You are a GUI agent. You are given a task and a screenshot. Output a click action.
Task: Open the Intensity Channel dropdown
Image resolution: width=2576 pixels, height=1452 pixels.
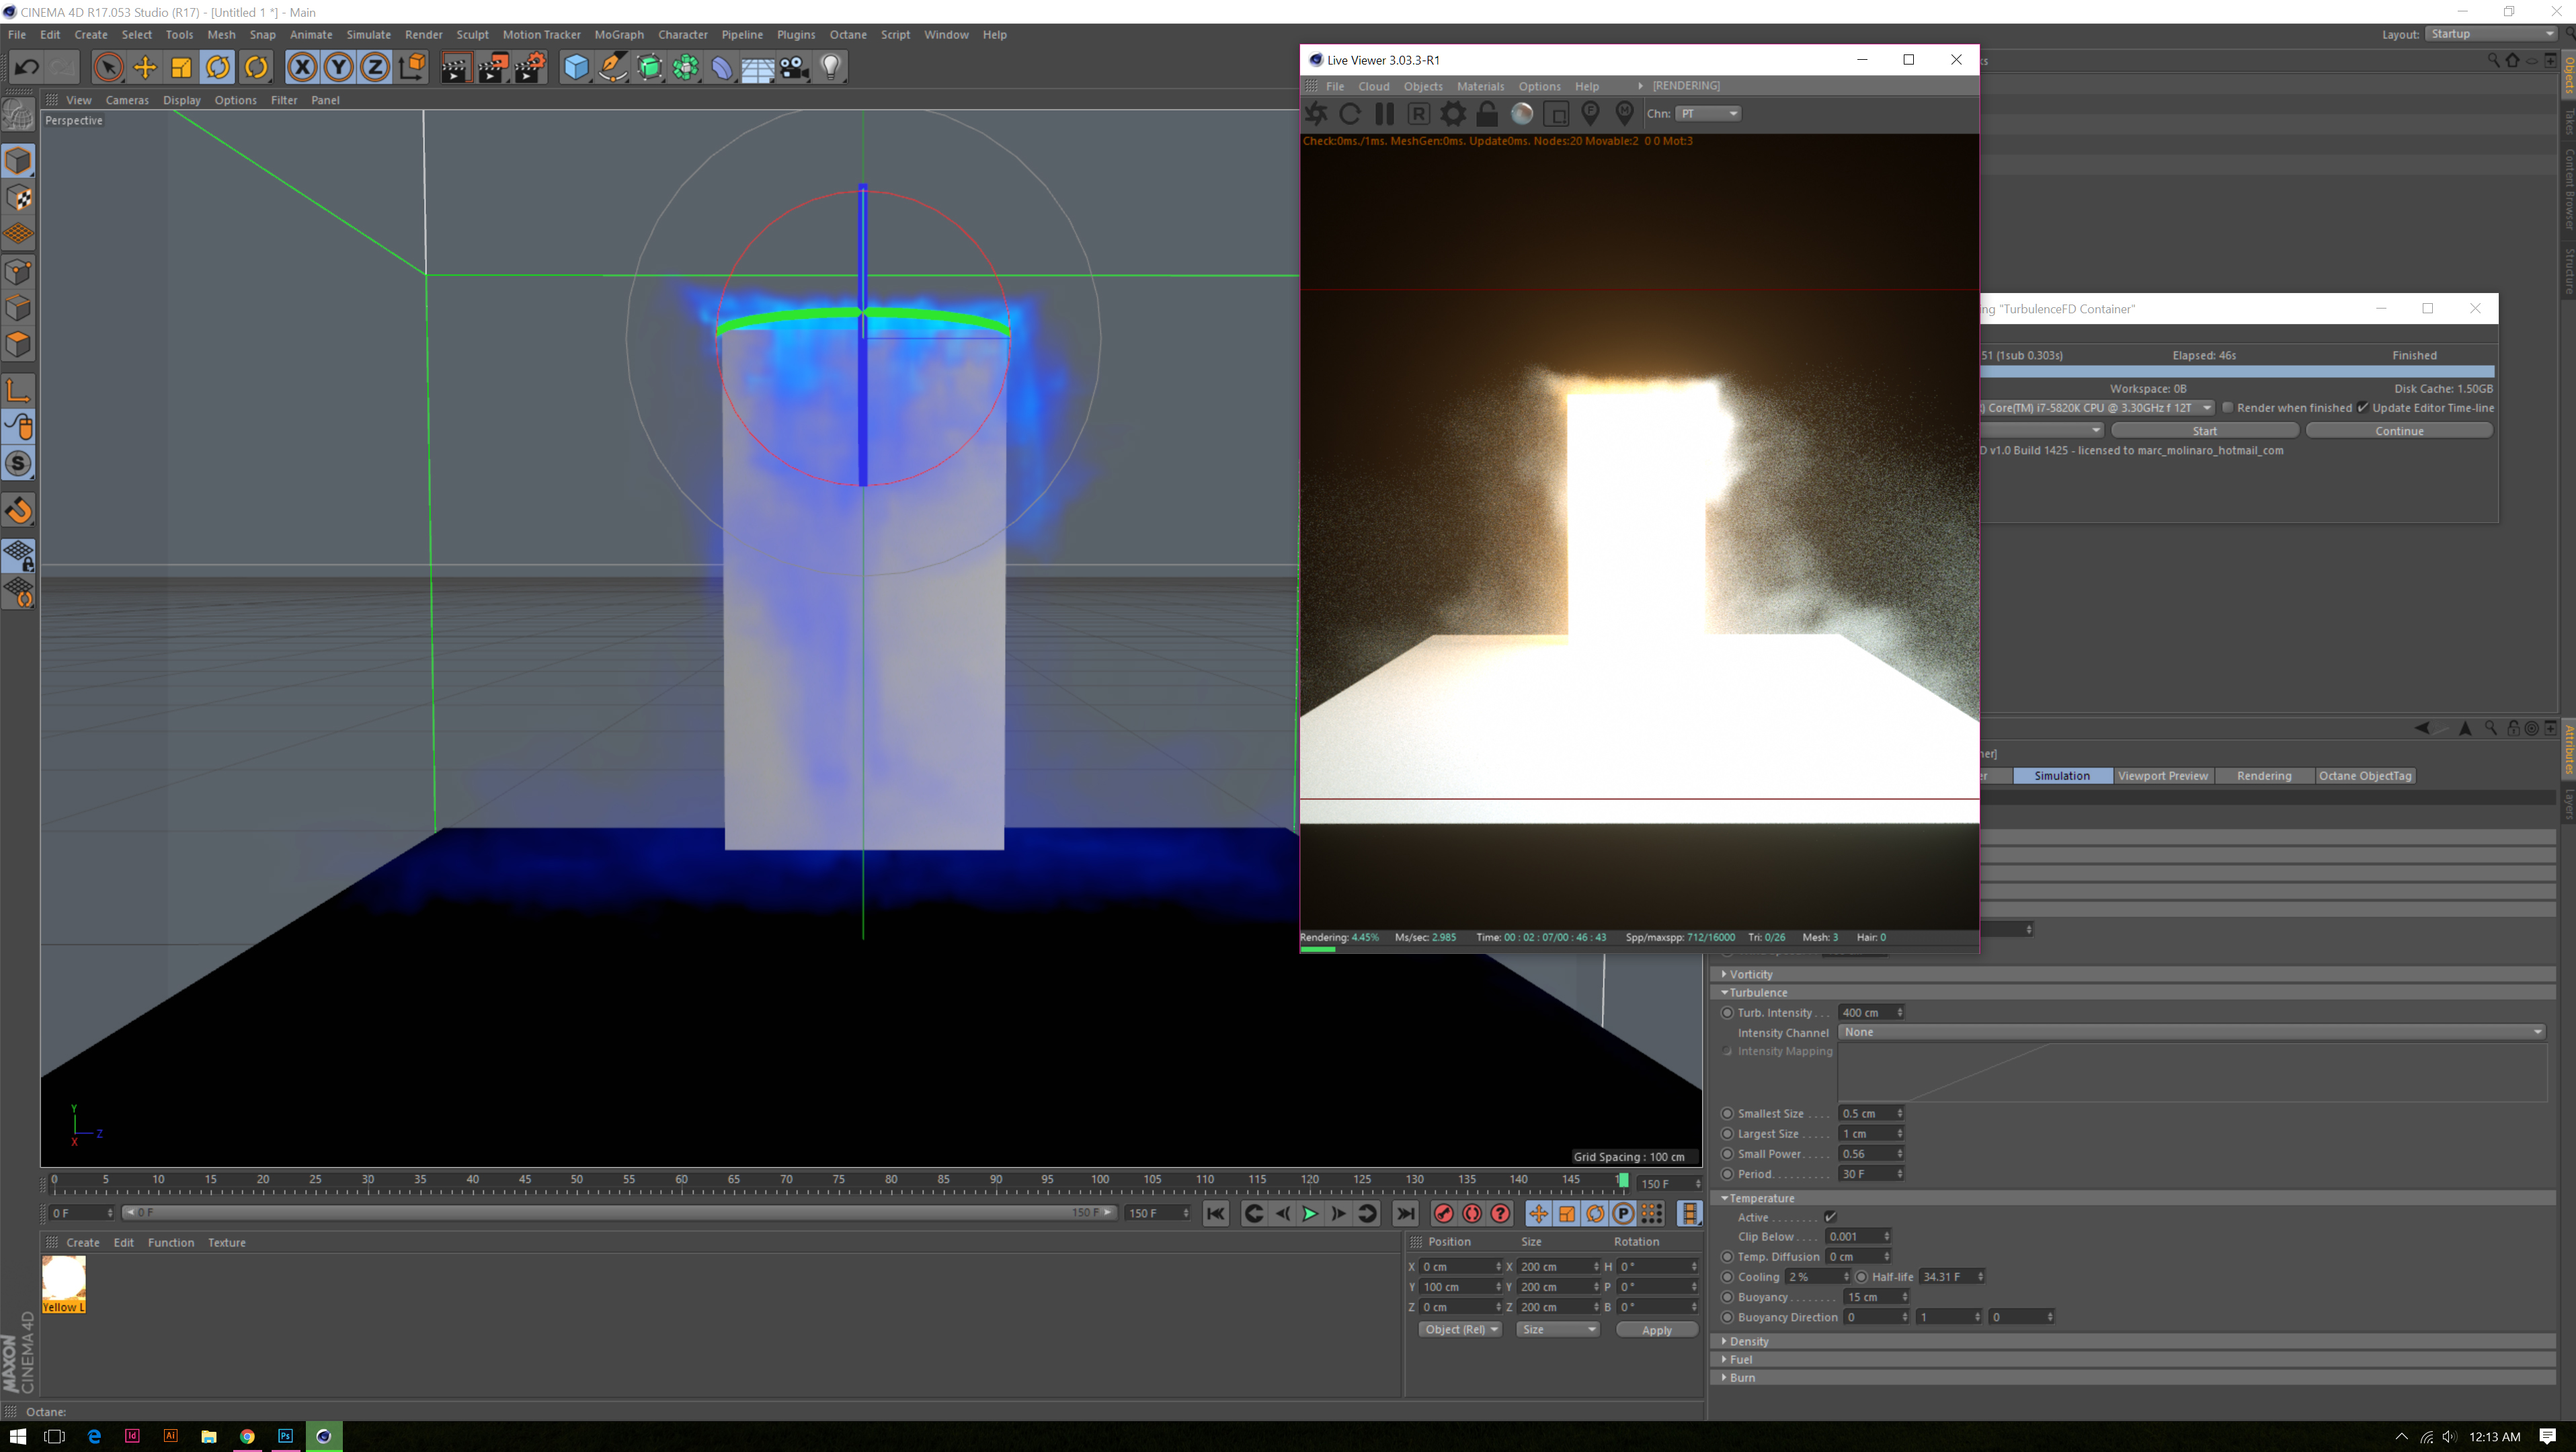pos(2190,1032)
